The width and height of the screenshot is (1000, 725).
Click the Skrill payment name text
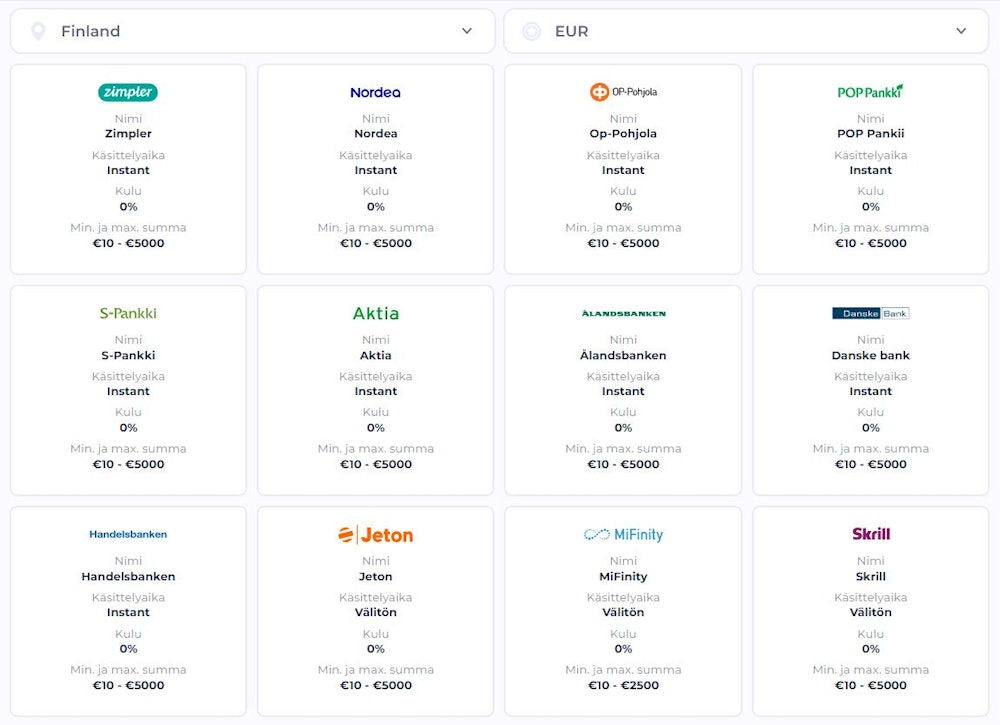[x=870, y=576]
